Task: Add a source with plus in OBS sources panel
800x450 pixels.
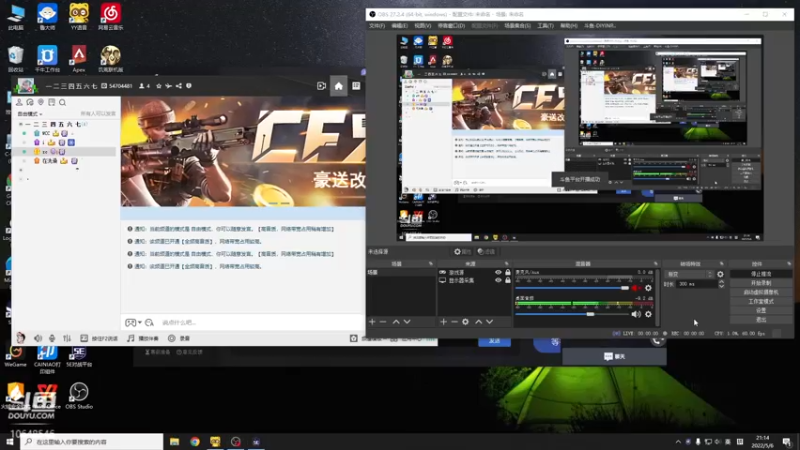Action: pyautogui.click(x=443, y=322)
